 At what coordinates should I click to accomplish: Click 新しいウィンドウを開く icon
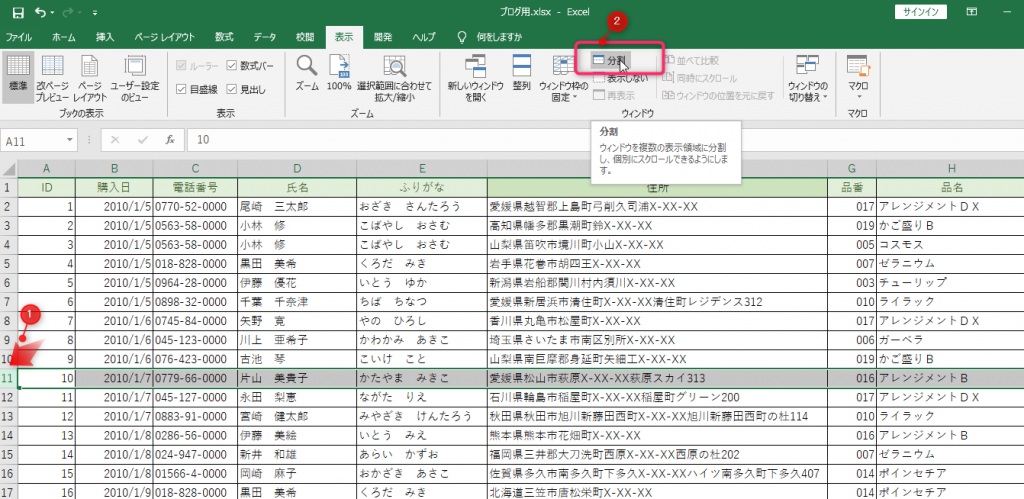click(474, 77)
